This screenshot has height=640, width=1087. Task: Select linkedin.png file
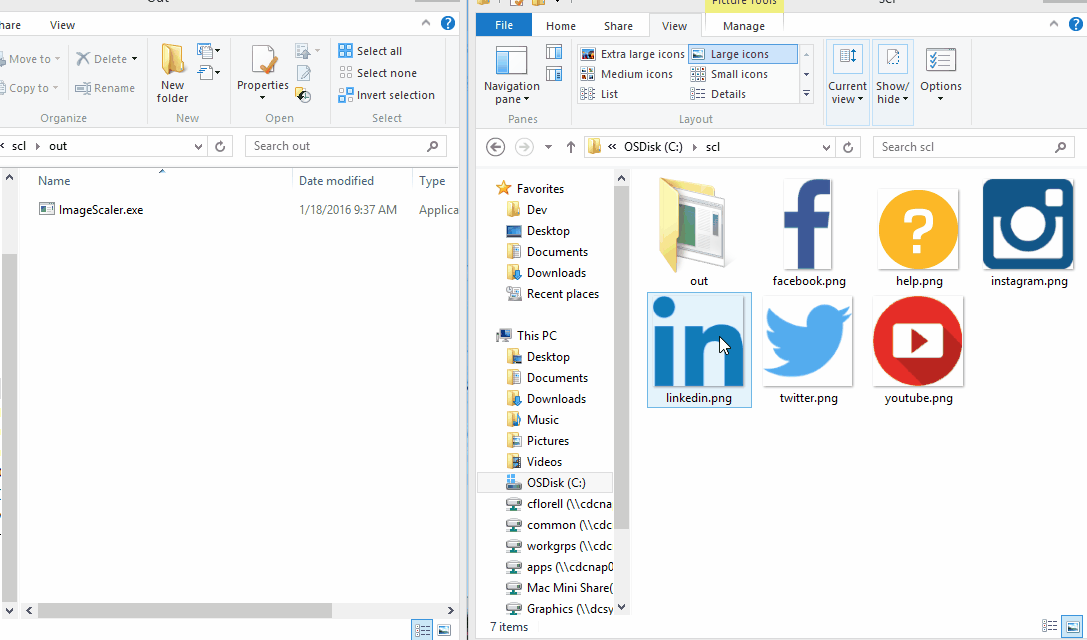pos(699,350)
